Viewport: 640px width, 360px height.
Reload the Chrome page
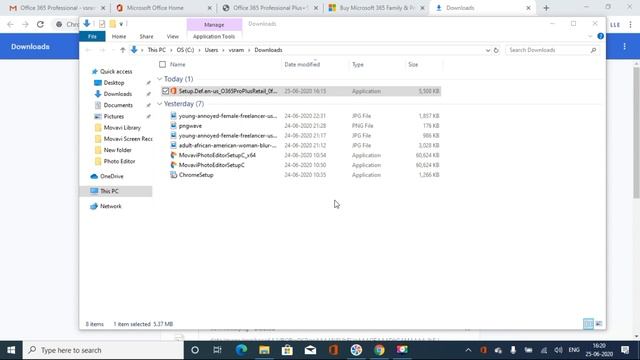tap(40, 24)
